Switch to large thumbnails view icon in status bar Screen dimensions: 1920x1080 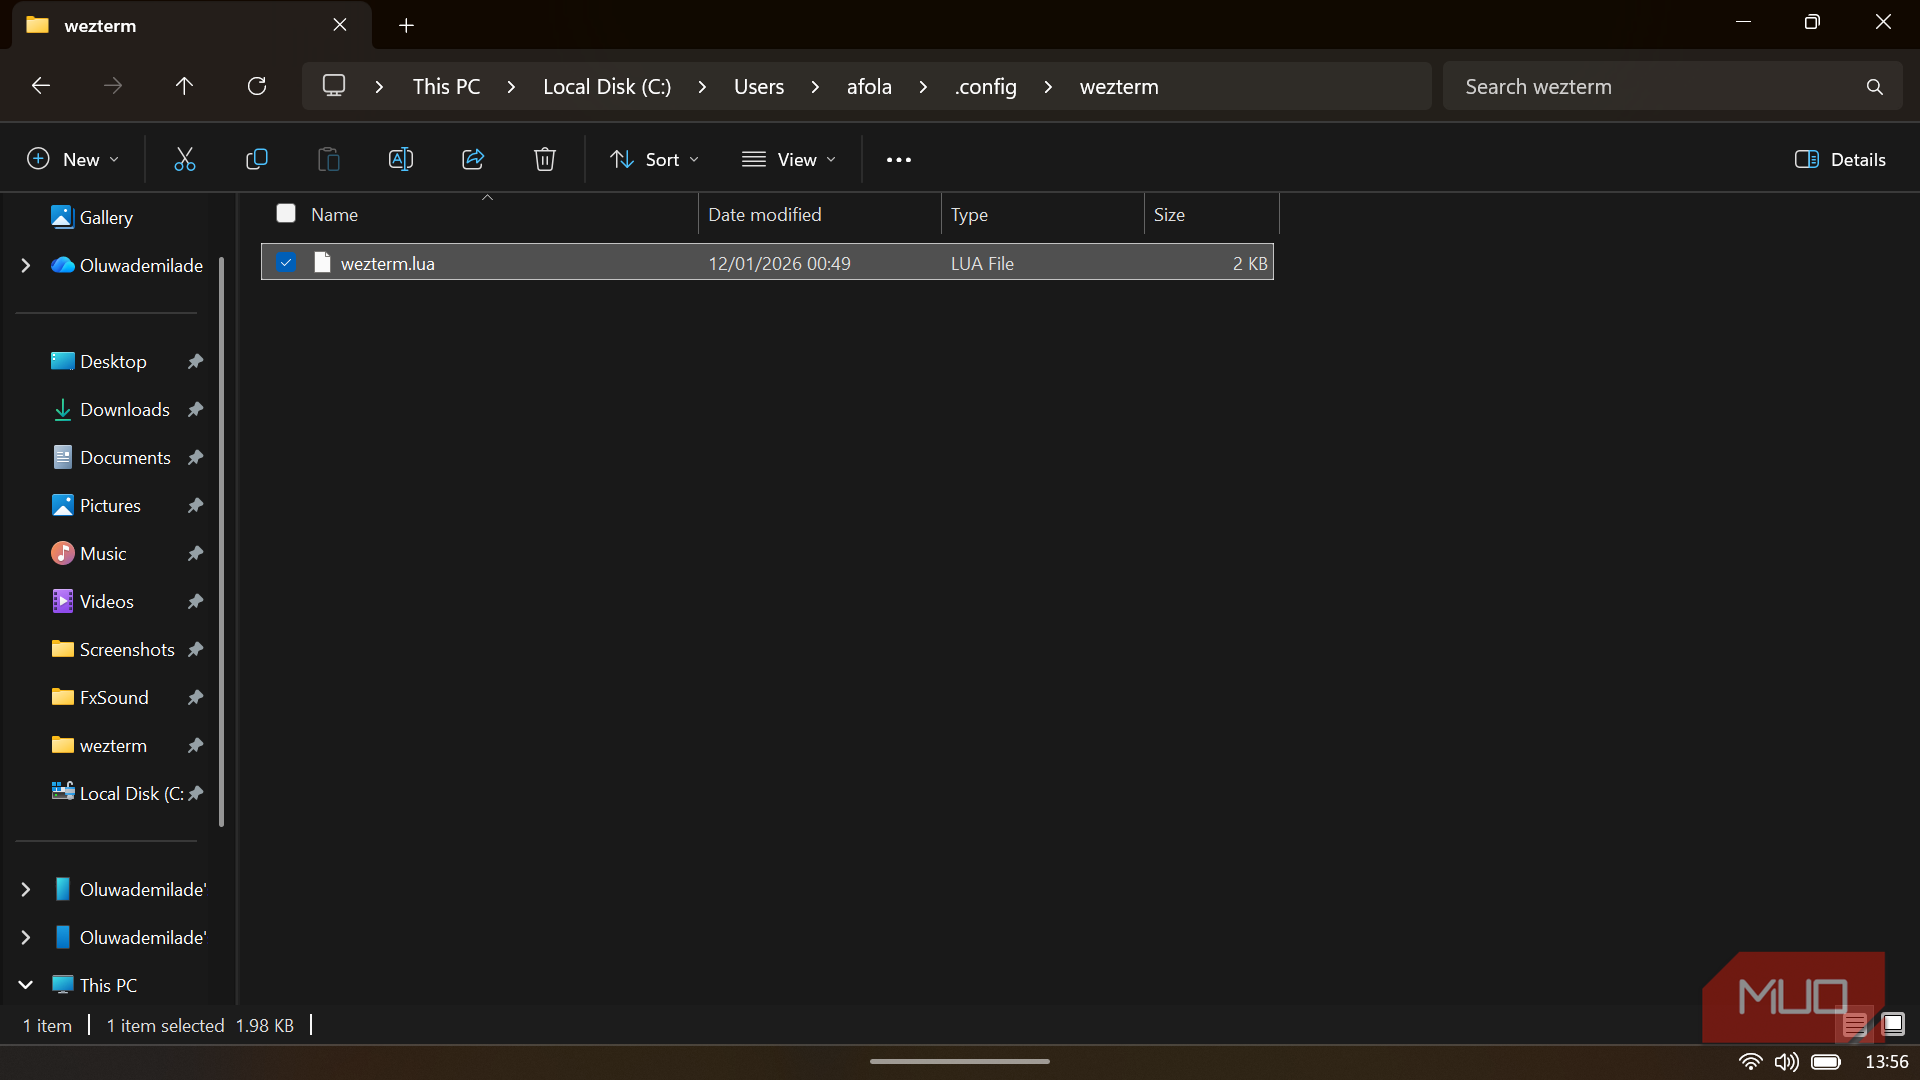coord(1893,1024)
